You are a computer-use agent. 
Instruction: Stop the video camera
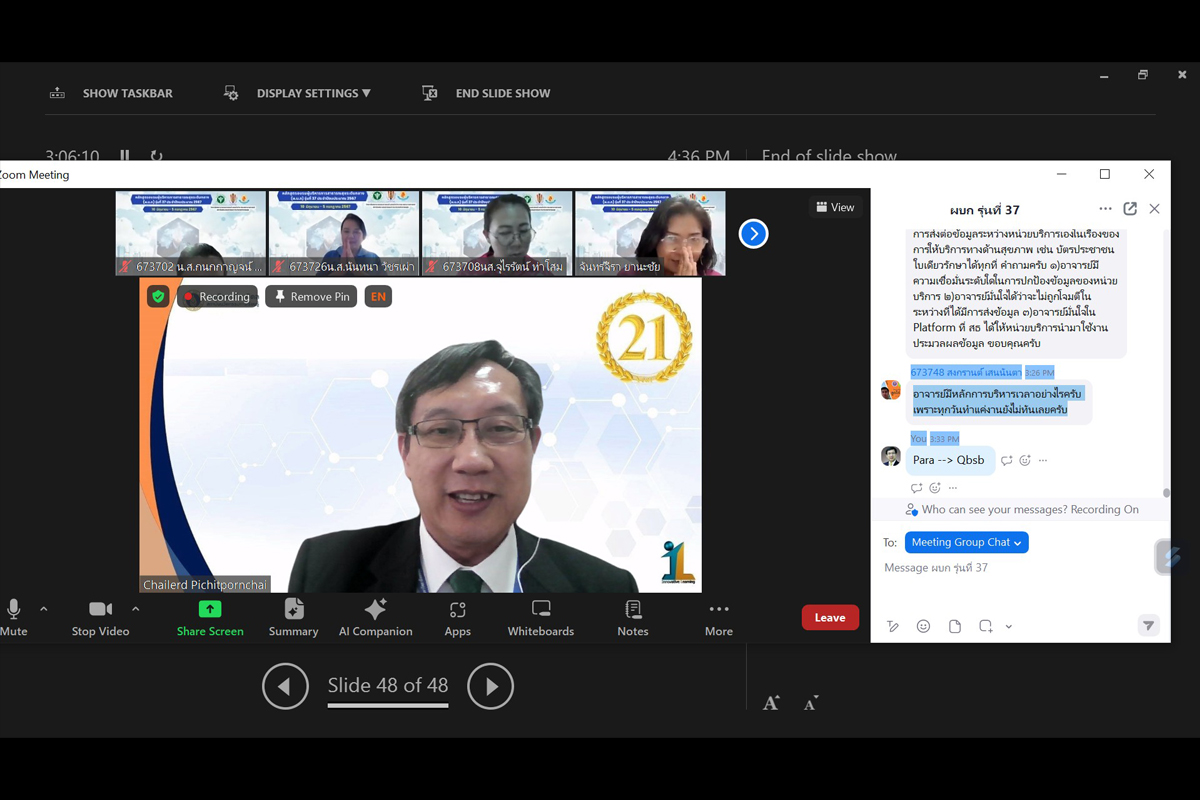point(100,609)
